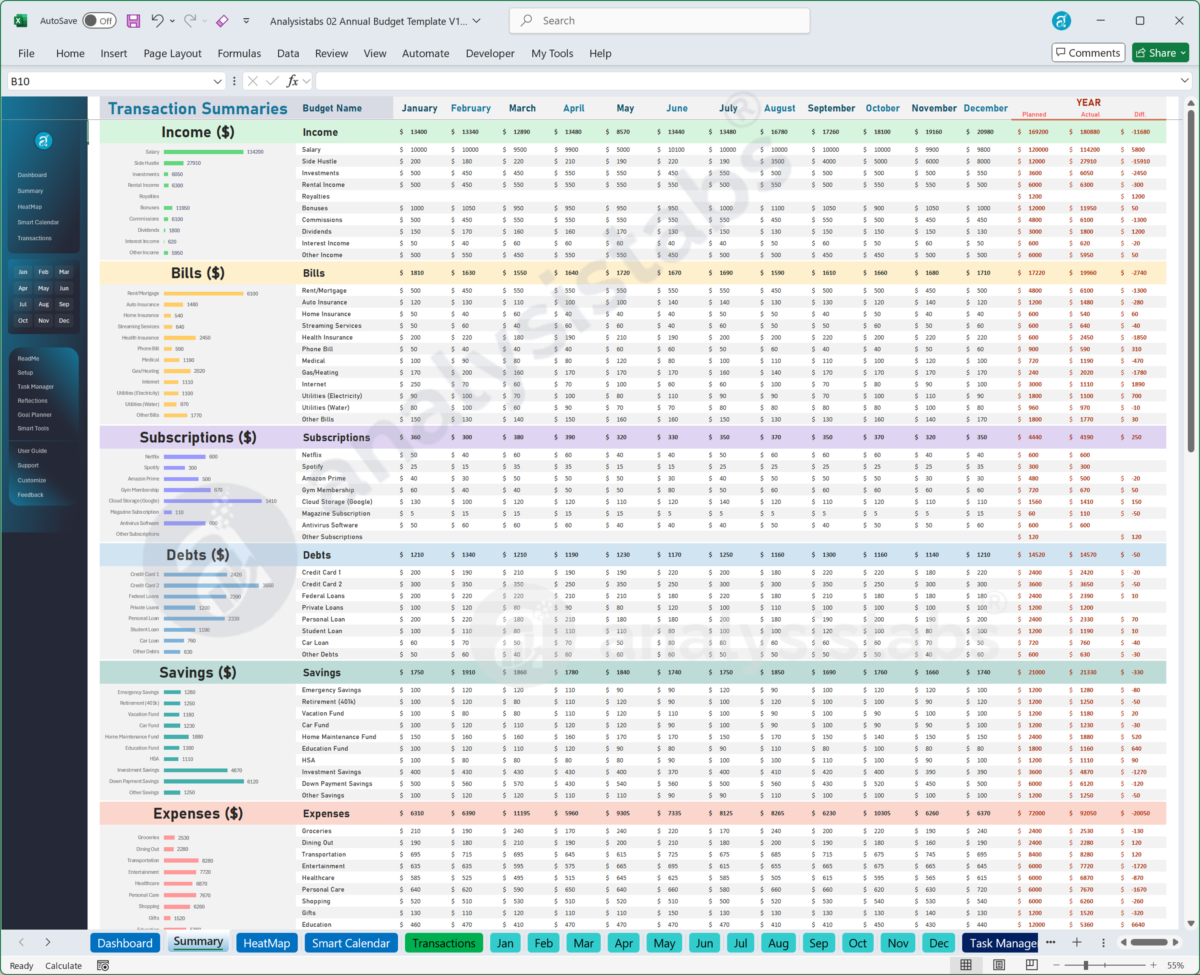
Task: Open the HeatMap sheet tab
Action: pyautogui.click(x=266, y=942)
